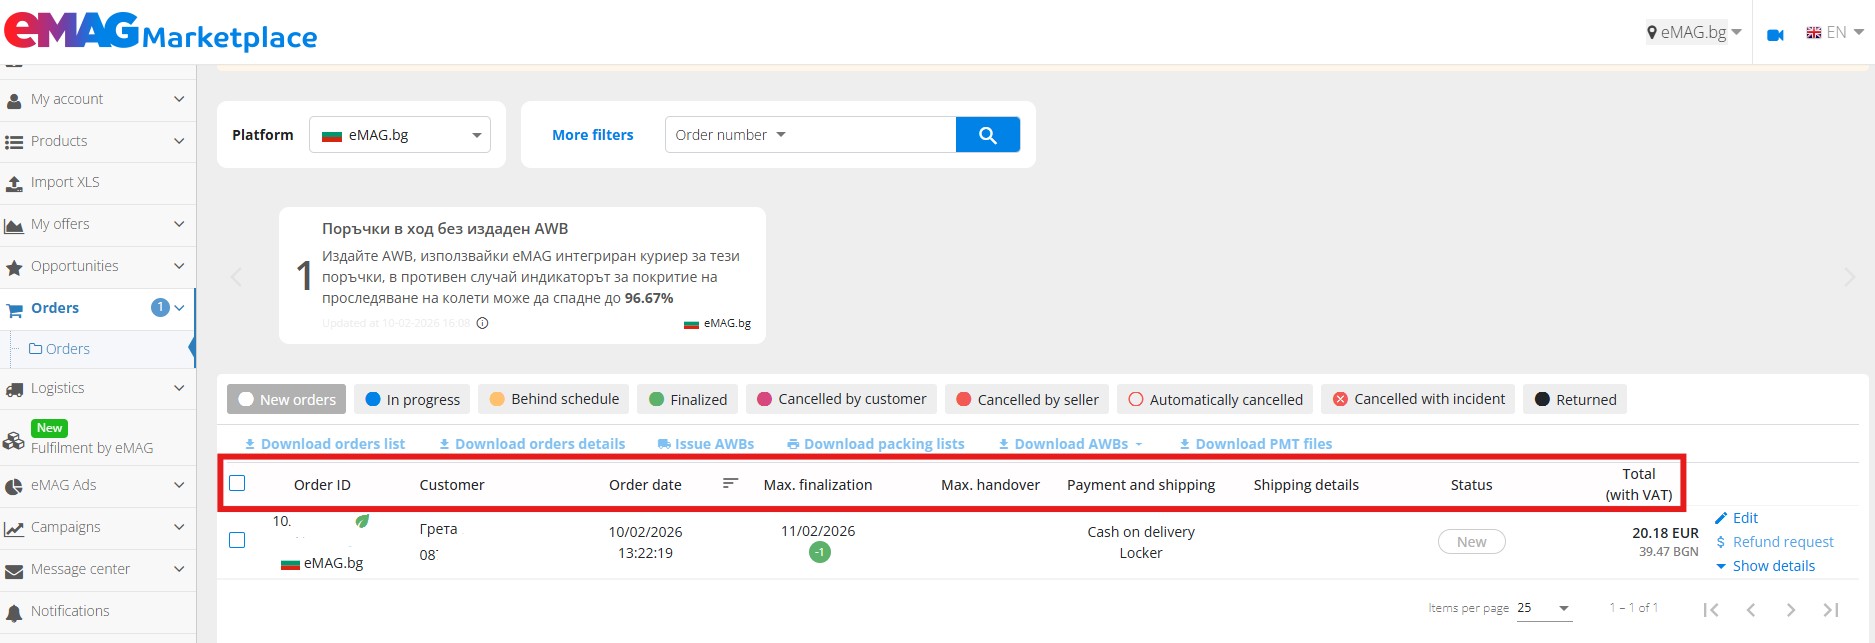Tick the checkbox for the Грета order

click(x=237, y=540)
